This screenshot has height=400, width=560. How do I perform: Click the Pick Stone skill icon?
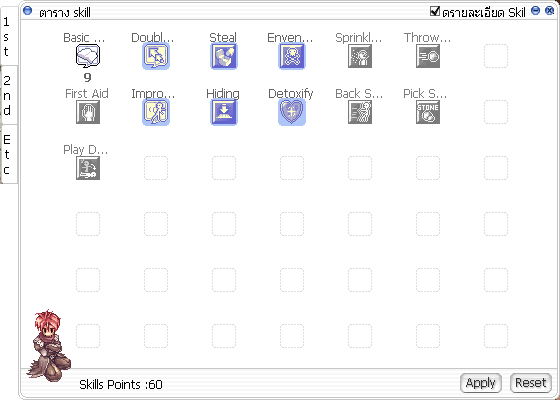click(x=428, y=112)
